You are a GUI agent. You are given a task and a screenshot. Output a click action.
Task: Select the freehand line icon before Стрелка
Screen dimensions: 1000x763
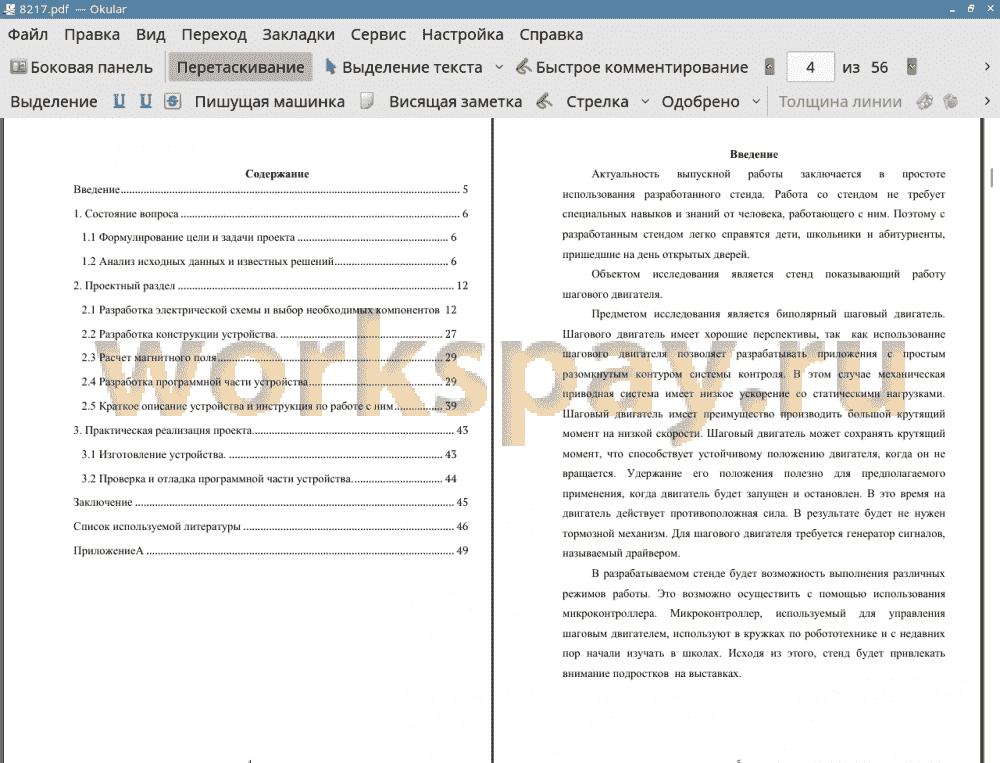(x=544, y=101)
